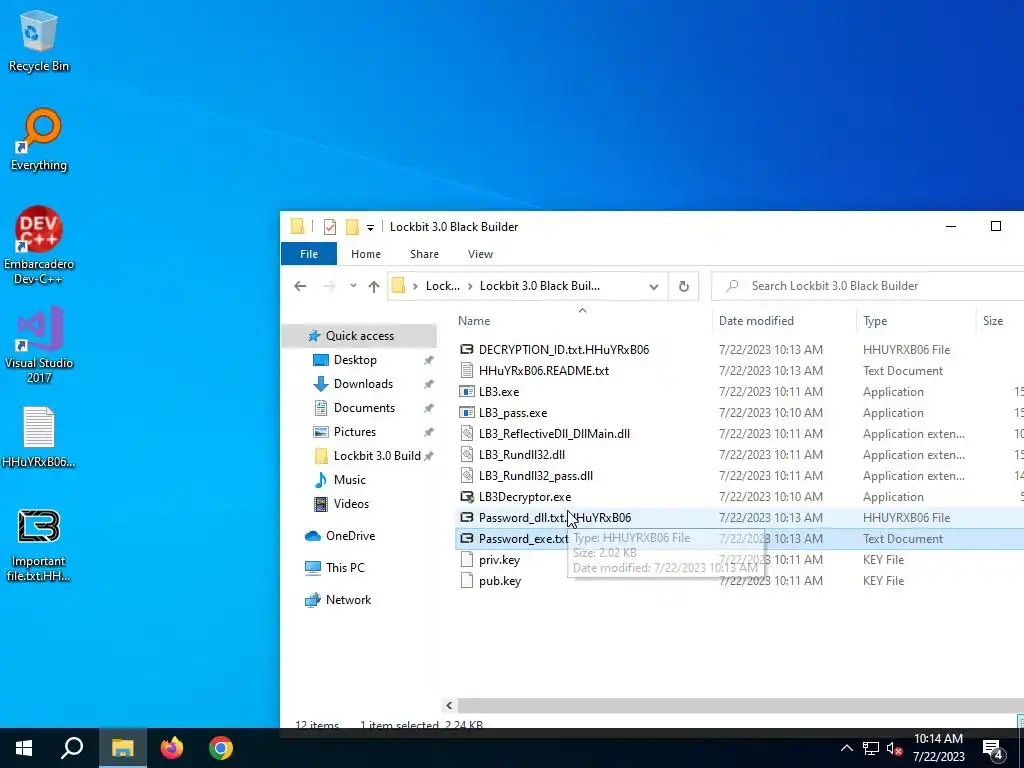Select Password_exe.txt file row
The height and width of the screenshot is (768, 1024).
(739, 539)
